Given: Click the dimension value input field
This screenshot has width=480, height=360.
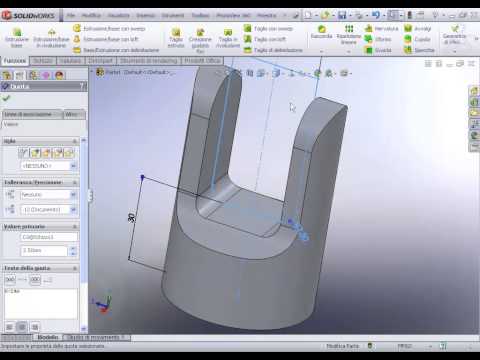Looking at the screenshot, I should [x=45, y=251].
